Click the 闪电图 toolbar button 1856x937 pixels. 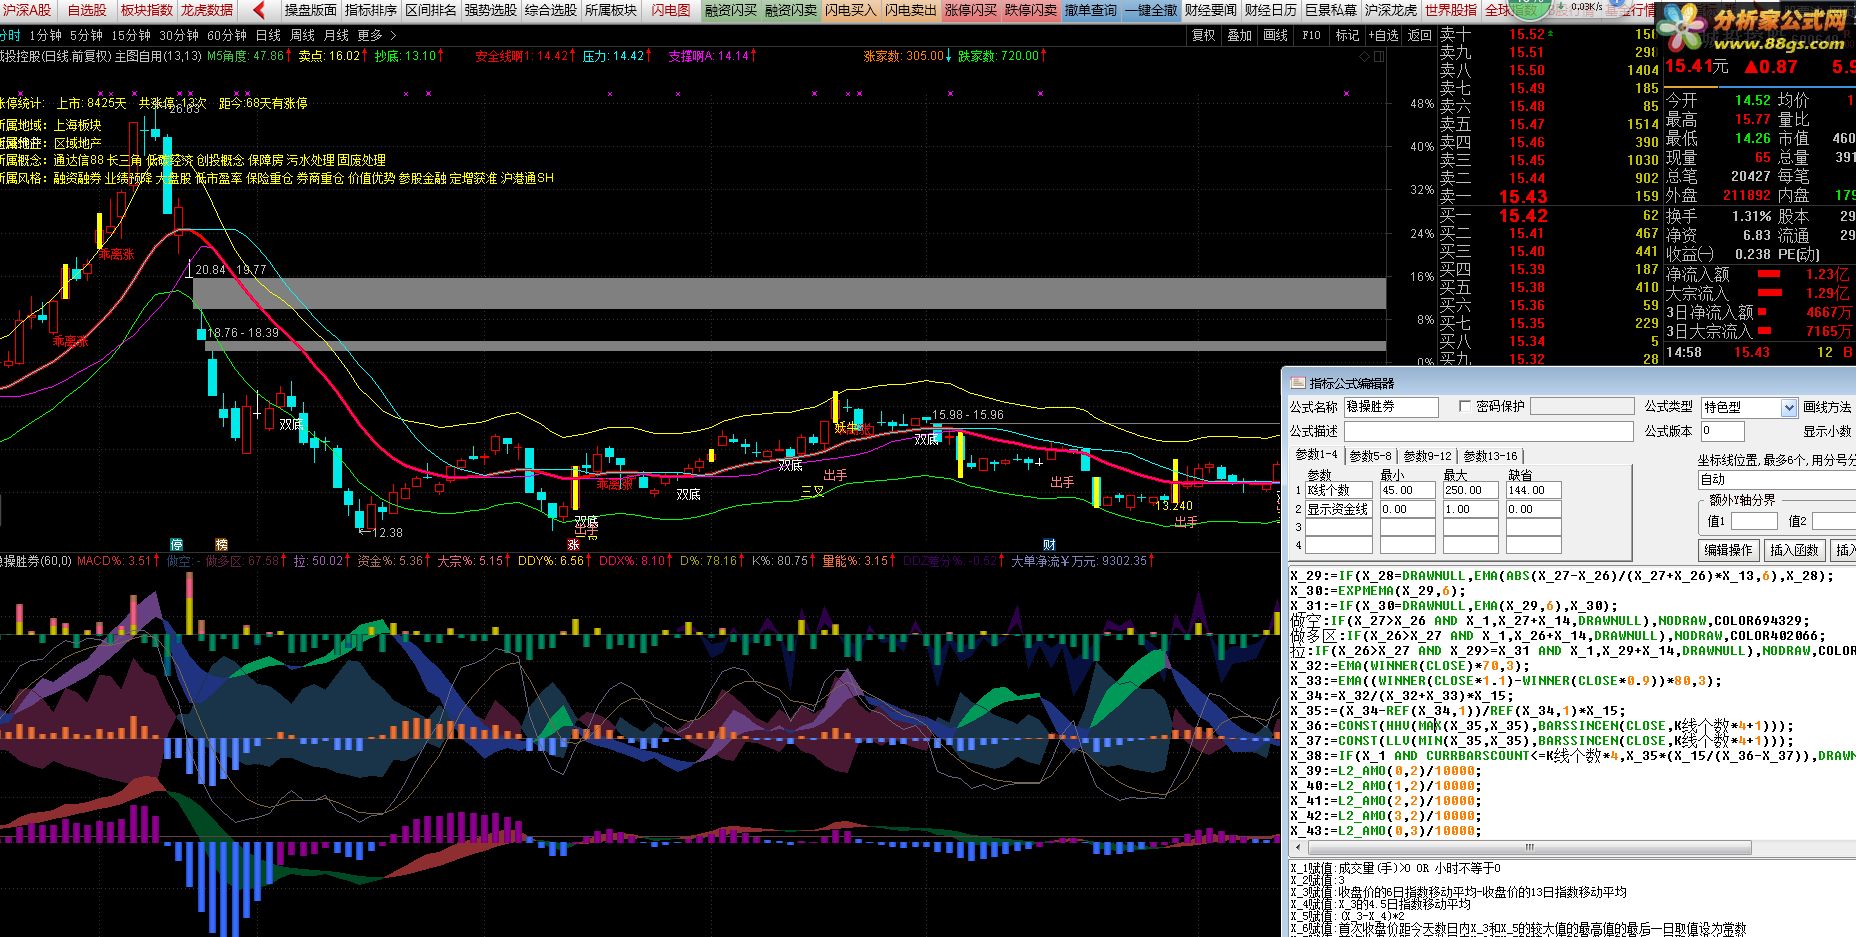point(671,10)
